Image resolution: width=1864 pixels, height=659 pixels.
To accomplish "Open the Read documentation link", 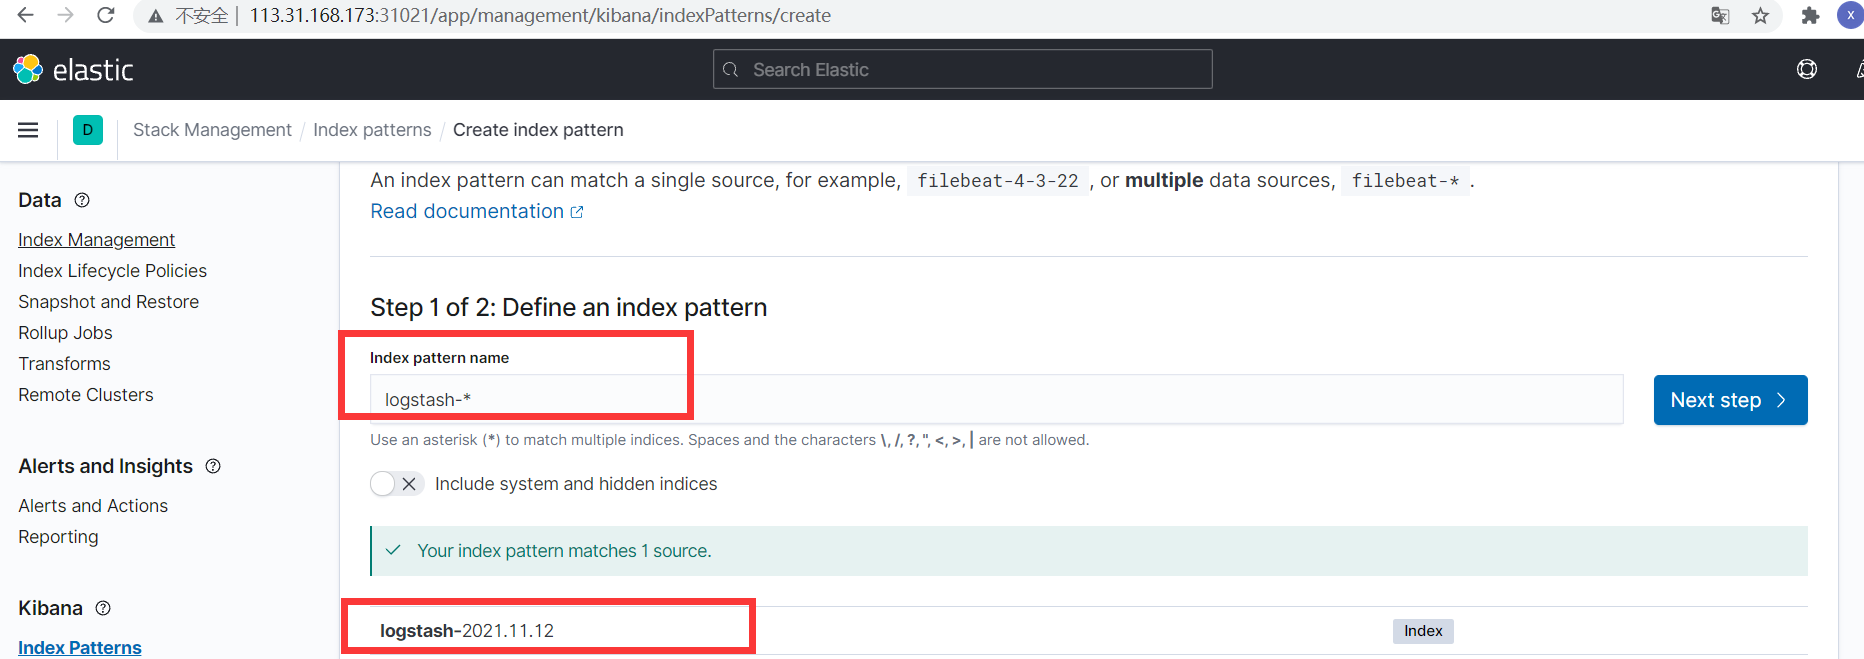I will (477, 211).
